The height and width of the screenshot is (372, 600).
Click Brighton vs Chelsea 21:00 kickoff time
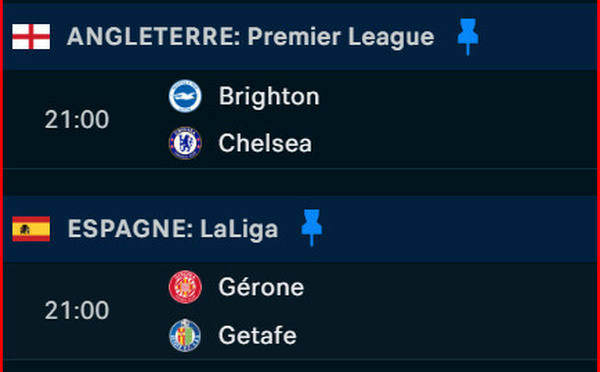tap(77, 119)
